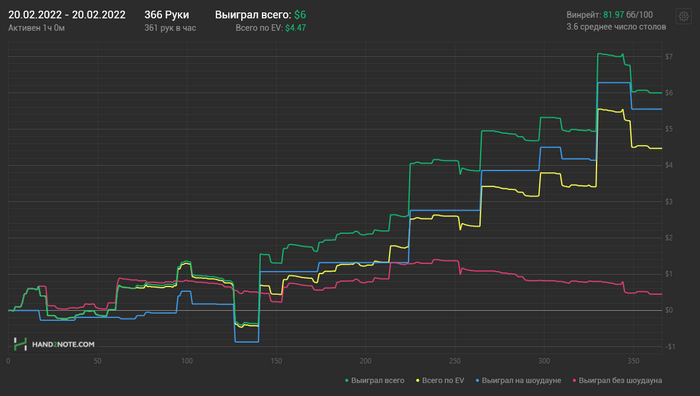
Task: Click the Активен 1ч 0м text
Action: pyautogui.click(x=37, y=28)
